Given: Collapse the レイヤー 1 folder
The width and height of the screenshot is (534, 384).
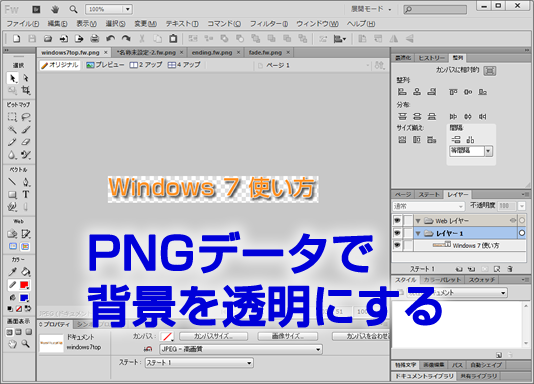Looking at the screenshot, I should (418, 234).
